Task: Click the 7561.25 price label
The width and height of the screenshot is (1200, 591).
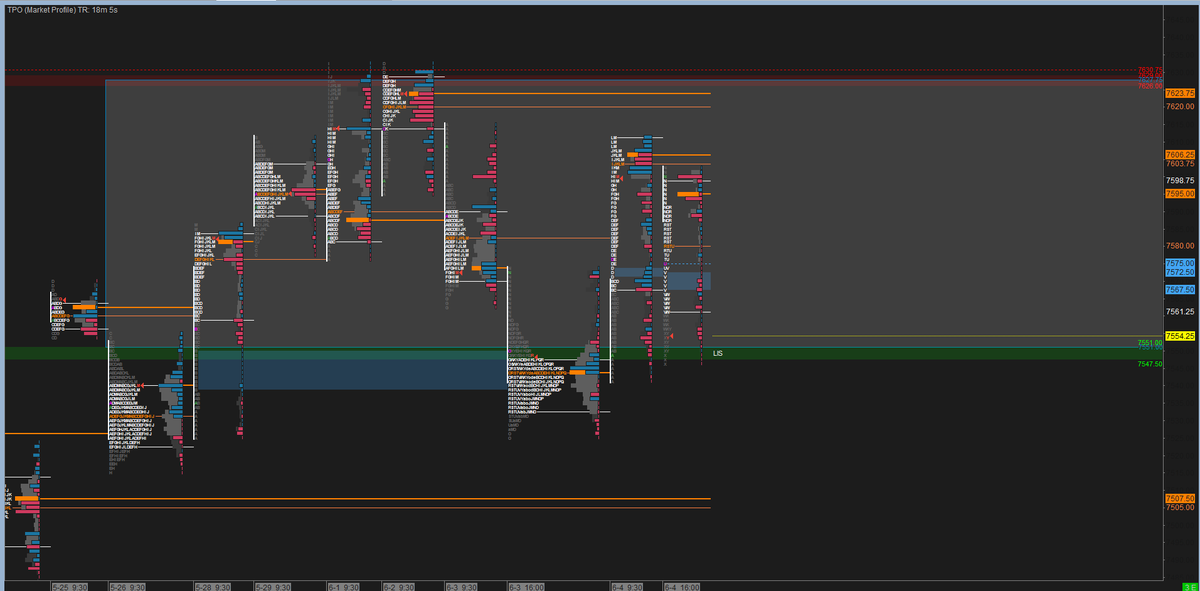Action: (1180, 311)
